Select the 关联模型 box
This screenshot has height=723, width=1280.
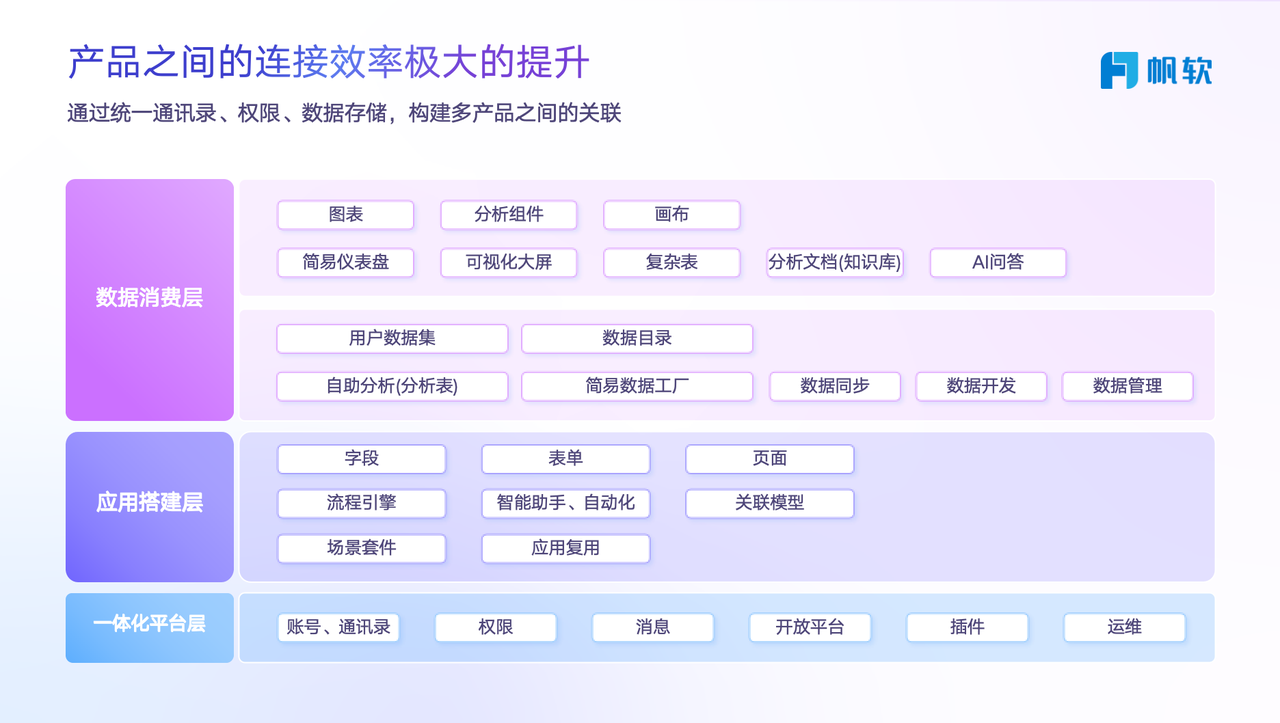click(770, 503)
